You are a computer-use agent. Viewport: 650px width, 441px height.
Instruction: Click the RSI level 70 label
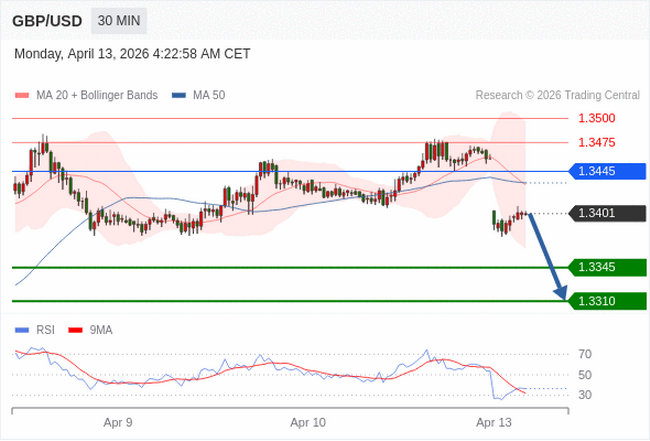click(x=585, y=354)
